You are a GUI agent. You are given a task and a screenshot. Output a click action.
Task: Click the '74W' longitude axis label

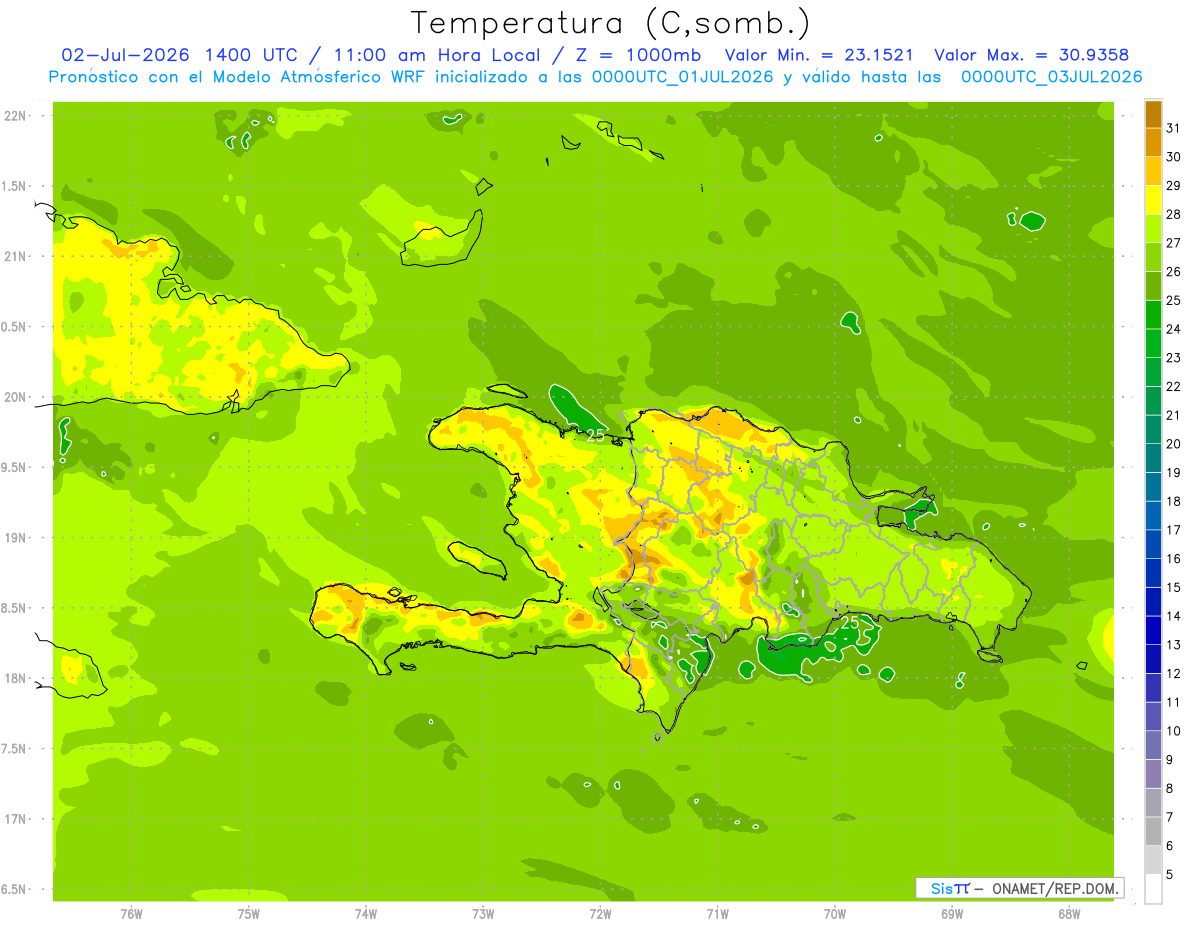pos(366,914)
